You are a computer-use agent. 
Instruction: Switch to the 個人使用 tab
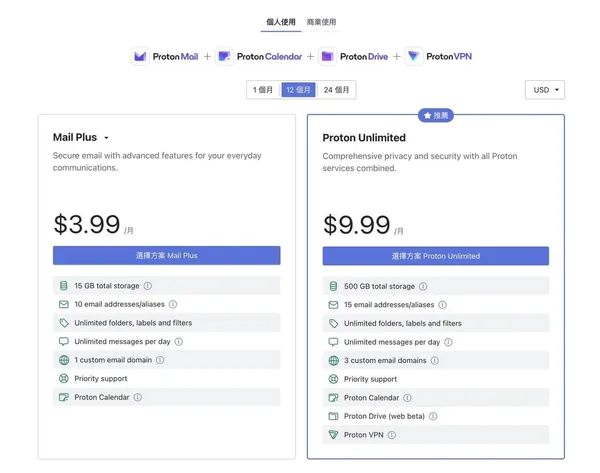281,21
